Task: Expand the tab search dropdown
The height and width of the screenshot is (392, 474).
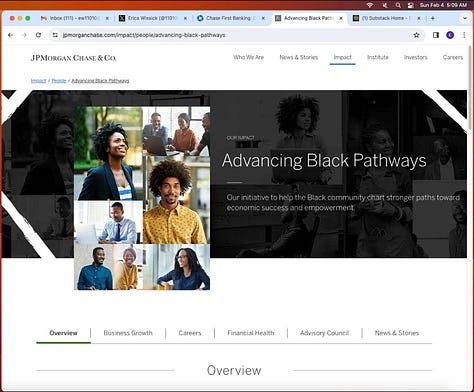Action: click(x=465, y=18)
